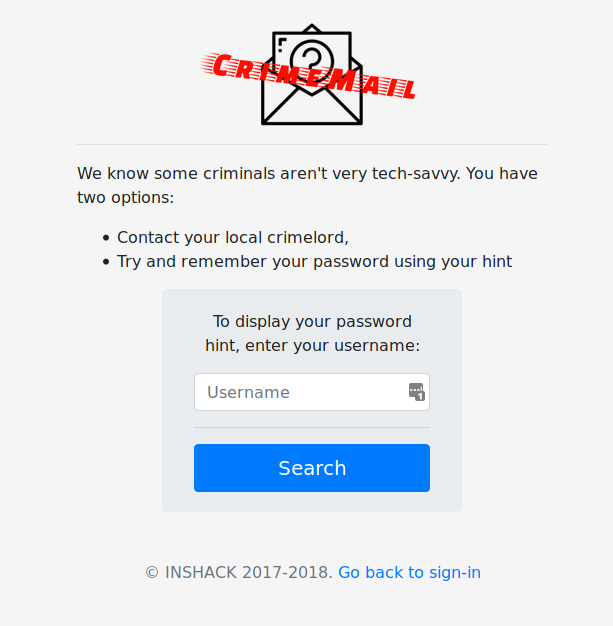Click the envelope's bottom flap in logo

tap(311, 106)
